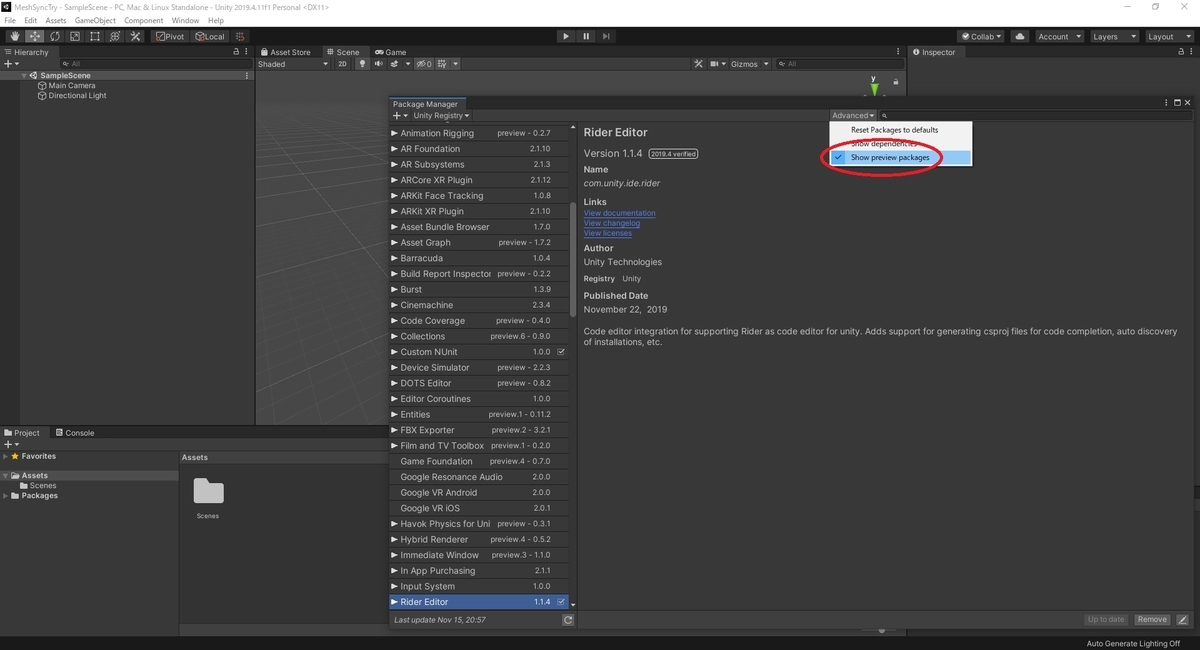Switch to the Asset Store tab
1200x650 pixels.
click(x=285, y=52)
